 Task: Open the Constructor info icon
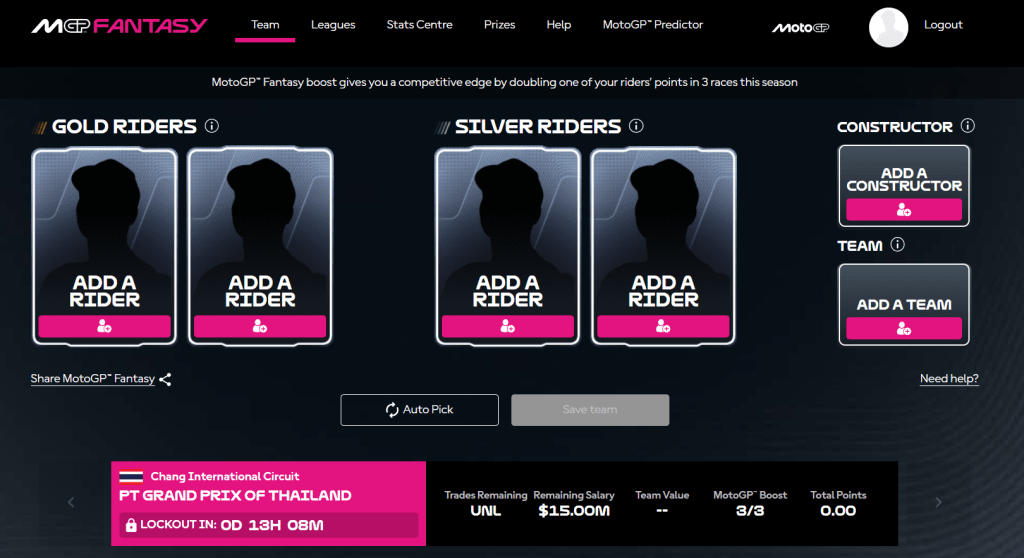(967, 126)
